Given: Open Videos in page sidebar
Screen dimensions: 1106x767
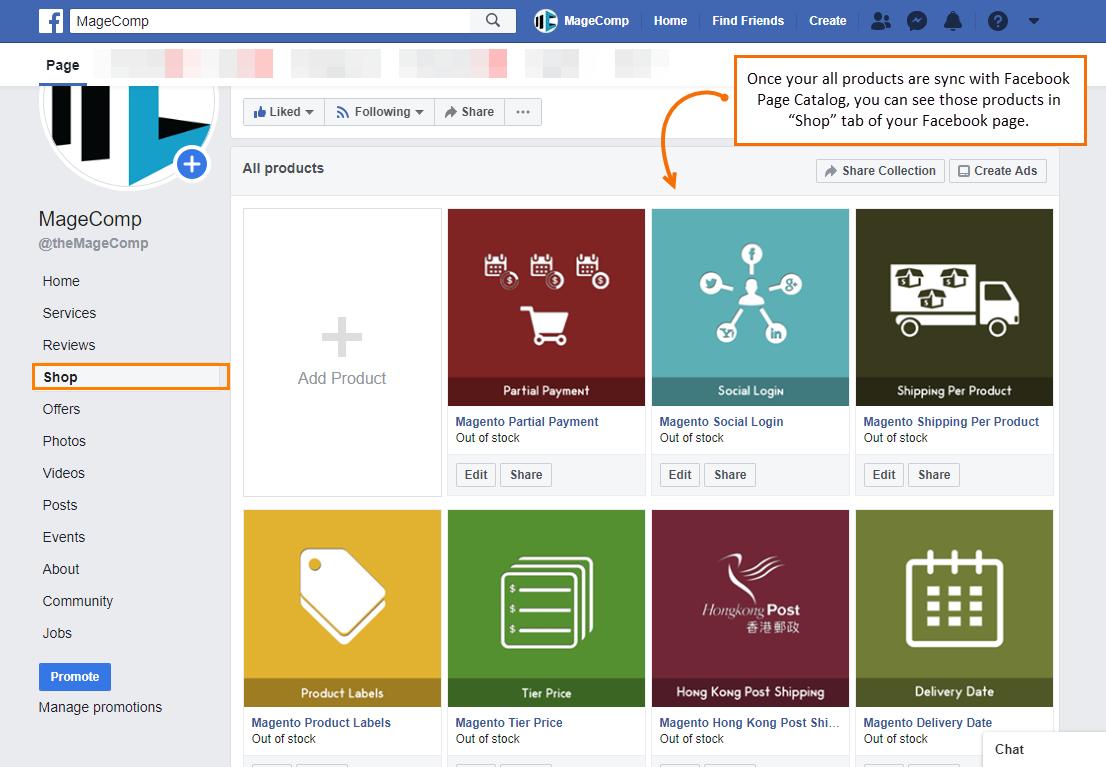Looking at the screenshot, I should click(x=63, y=473).
